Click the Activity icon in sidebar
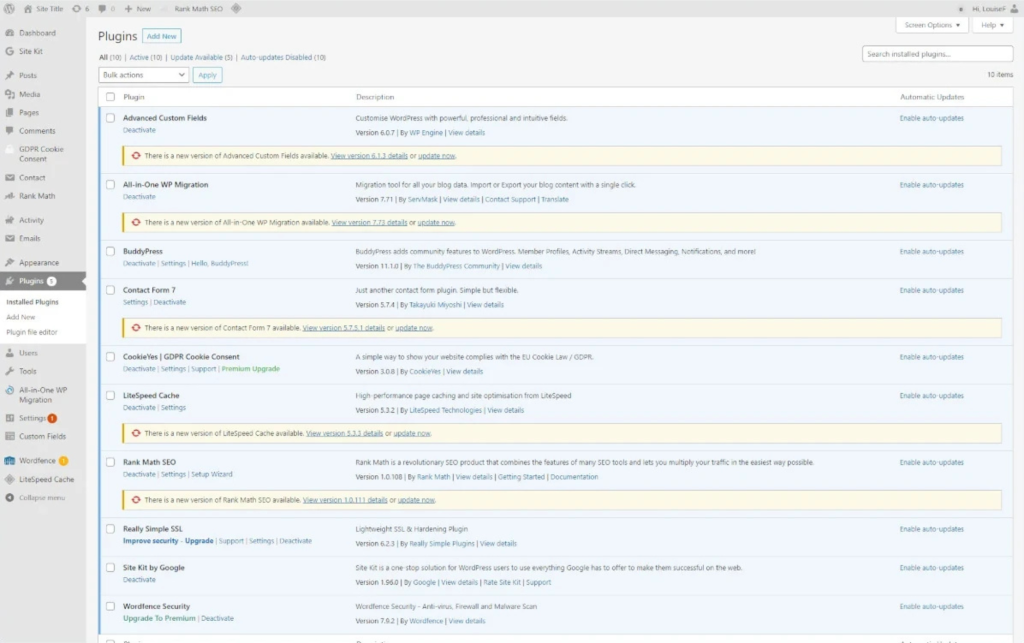The image size is (1024, 643). (x=10, y=220)
